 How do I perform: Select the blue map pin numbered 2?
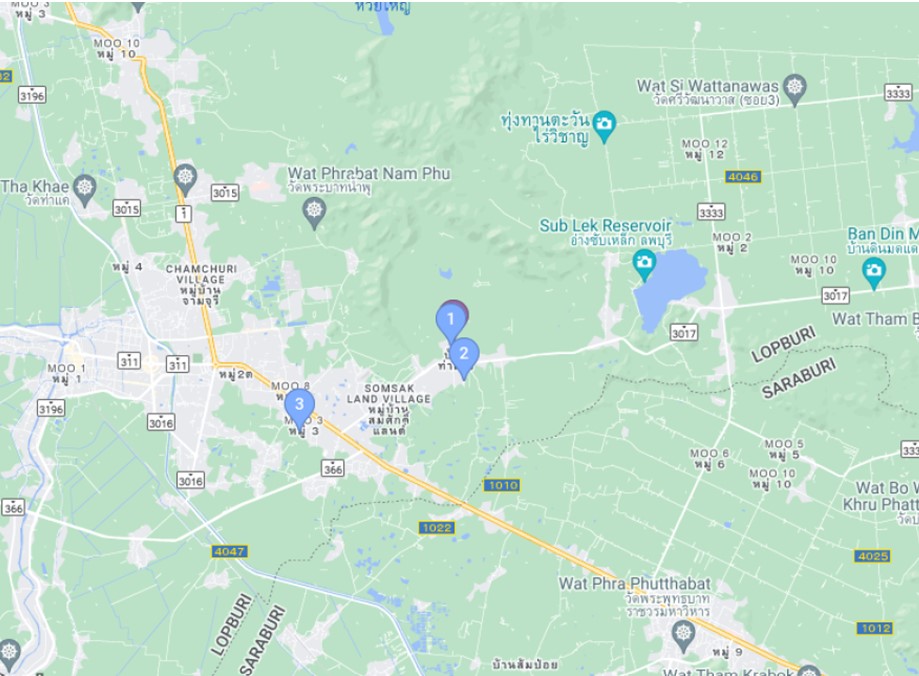coord(464,356)
